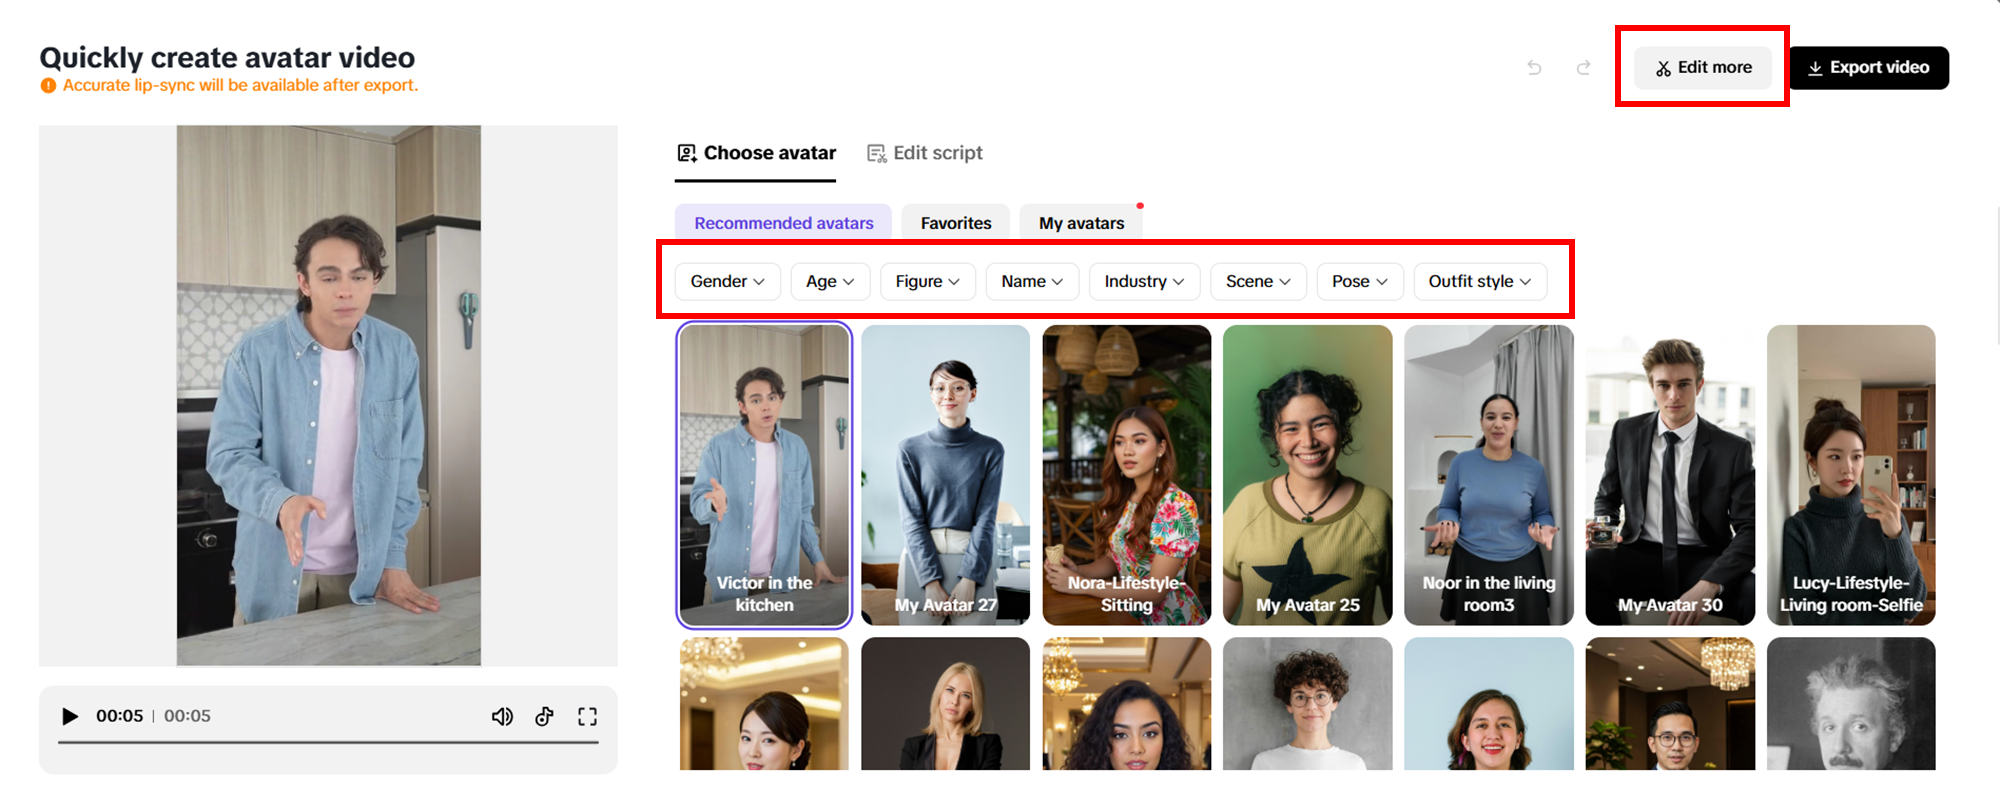
Task: Click the undo arrow icon
Action: click(x=1534, y=68)
